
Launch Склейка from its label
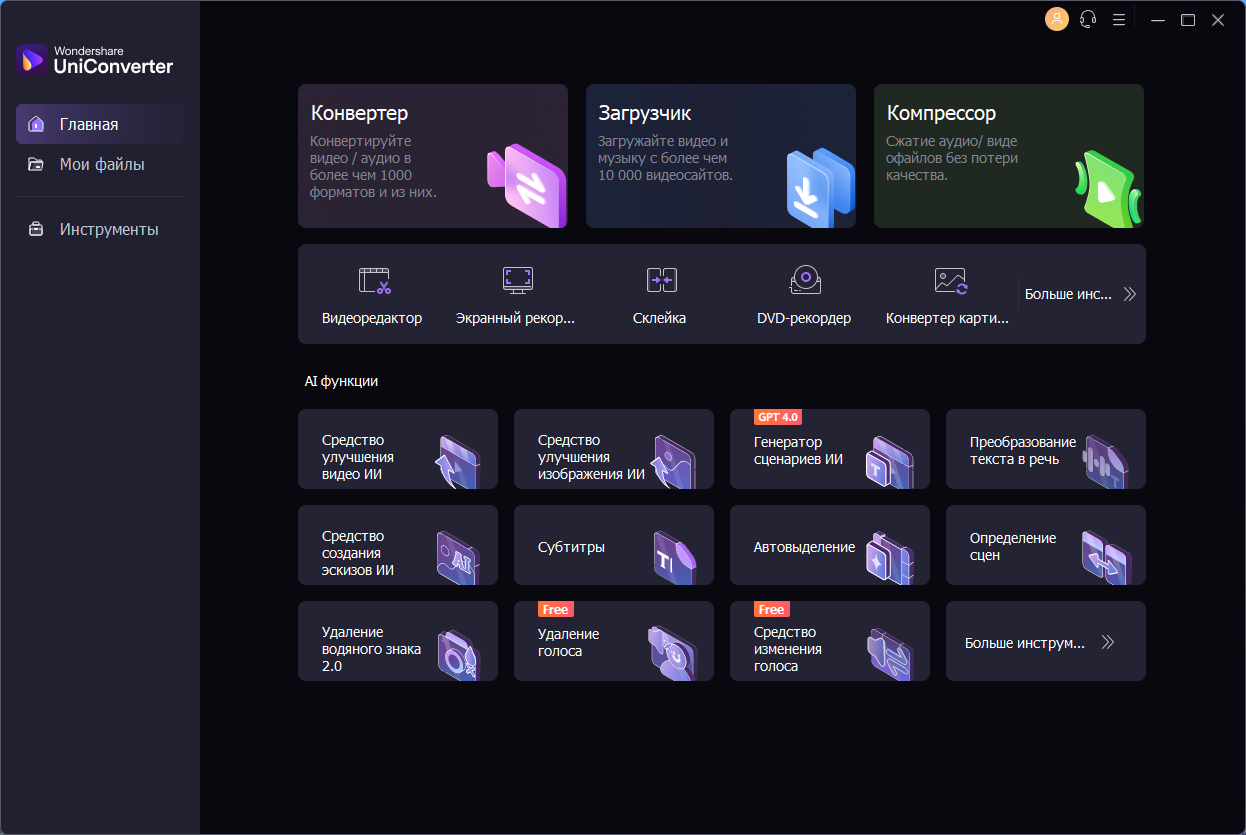point(660,318)
